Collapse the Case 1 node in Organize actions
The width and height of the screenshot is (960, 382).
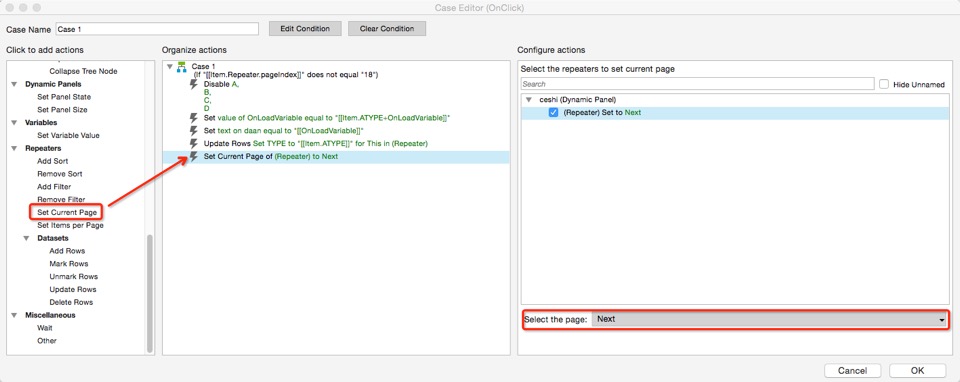(x=170, y=66)
